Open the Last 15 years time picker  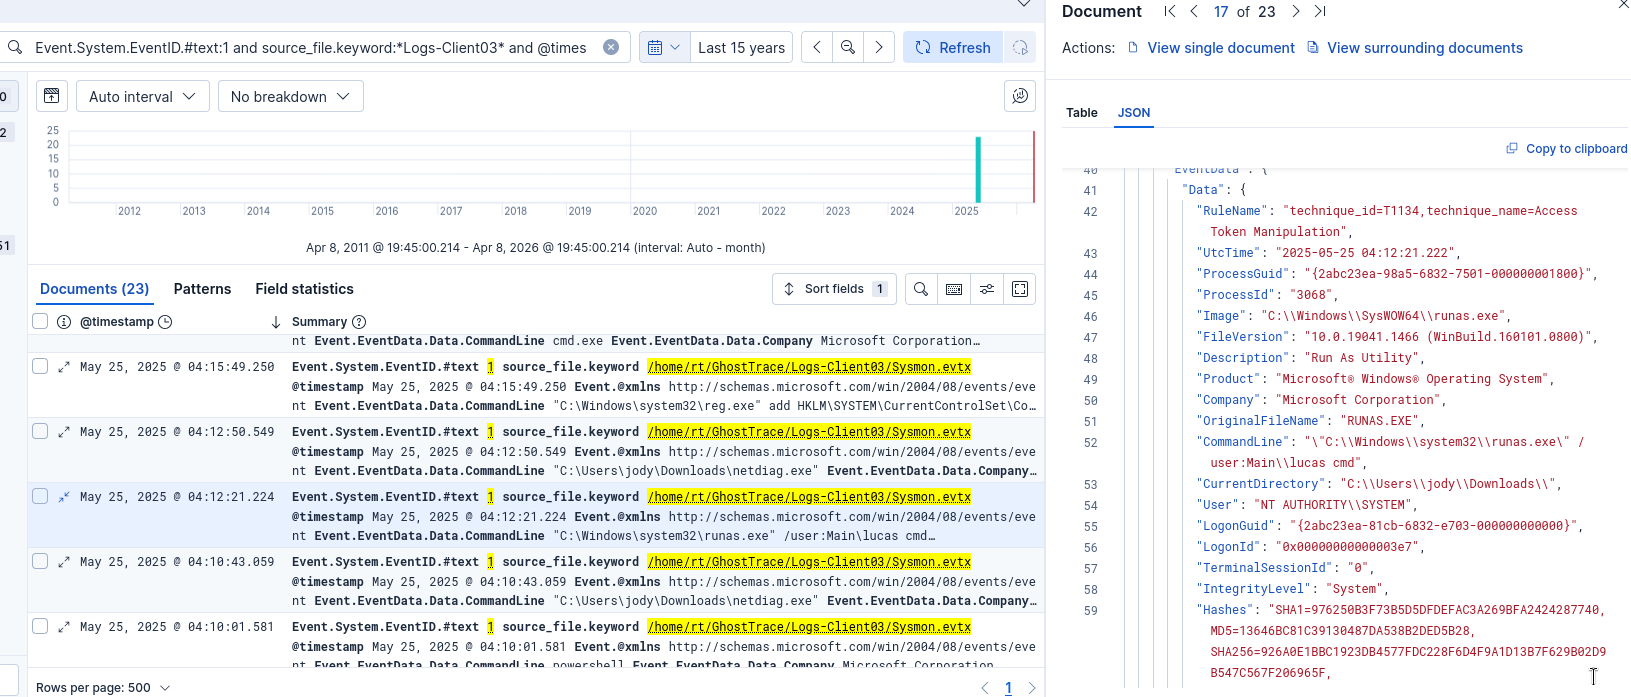[741, 47]
